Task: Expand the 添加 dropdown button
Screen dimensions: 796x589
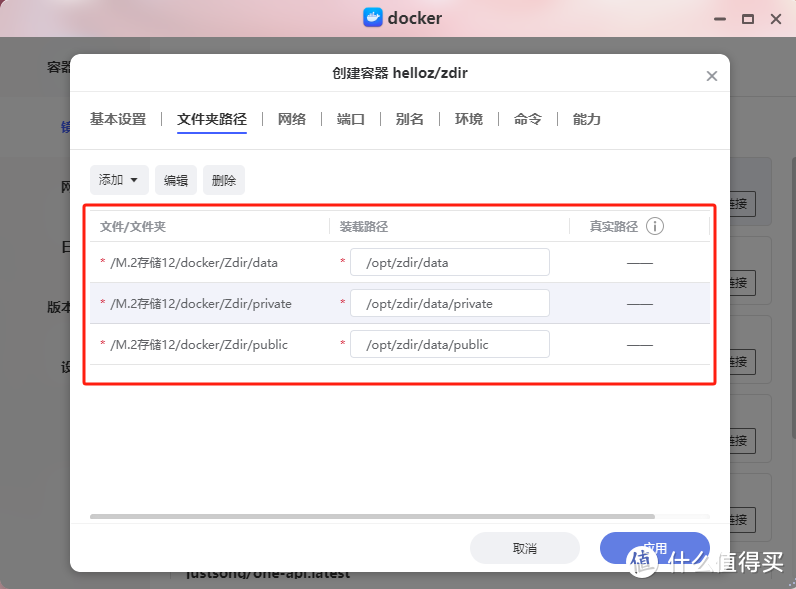Action: (x=119, y=180)
